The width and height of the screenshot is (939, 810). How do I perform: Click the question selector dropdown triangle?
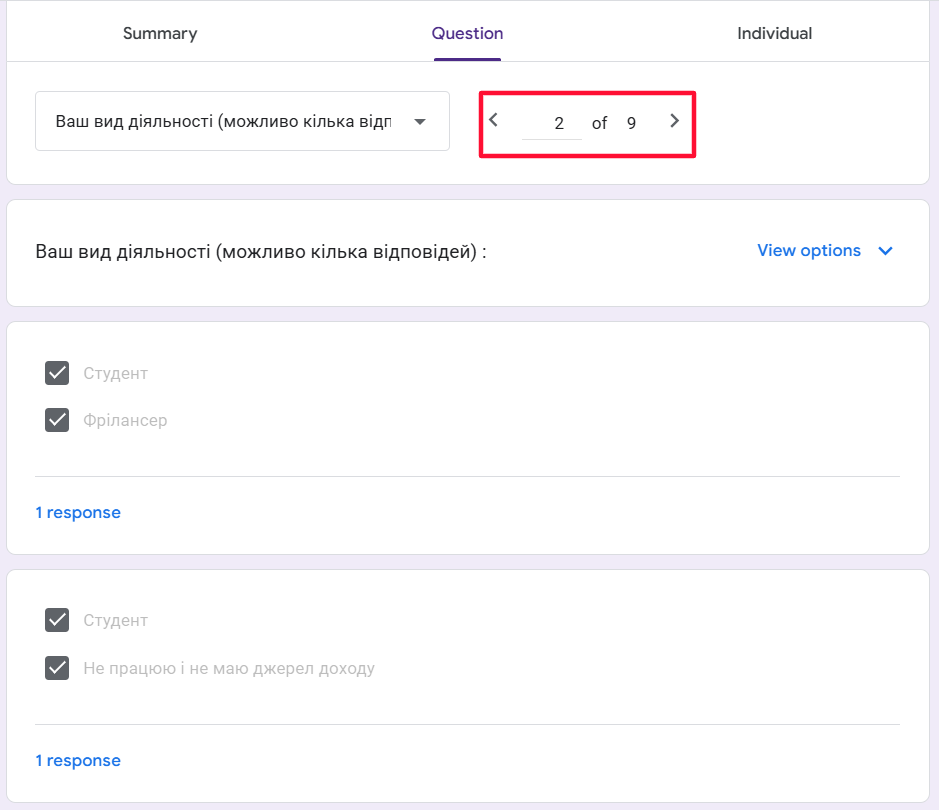click(x=420, y=122)
